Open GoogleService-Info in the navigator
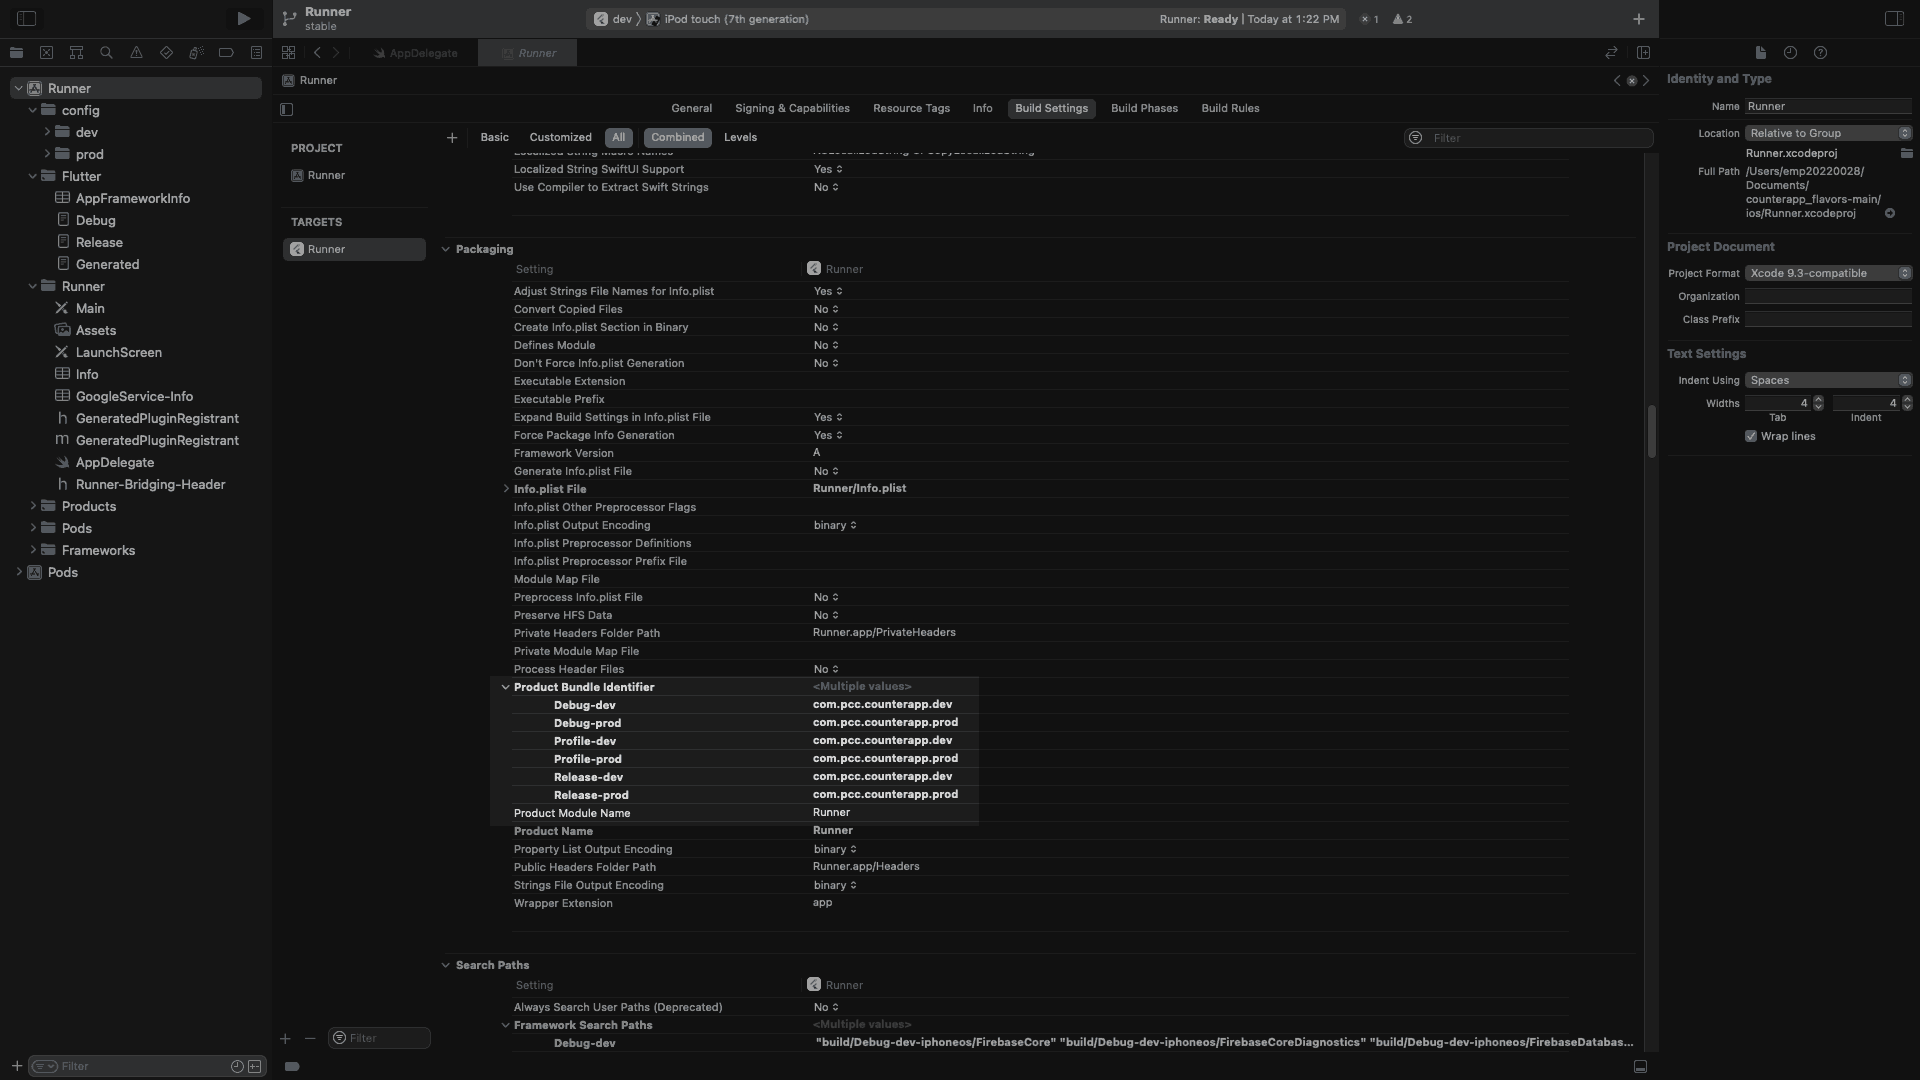This screenshot has width=1920, height=1080. (x=134, y=396)
